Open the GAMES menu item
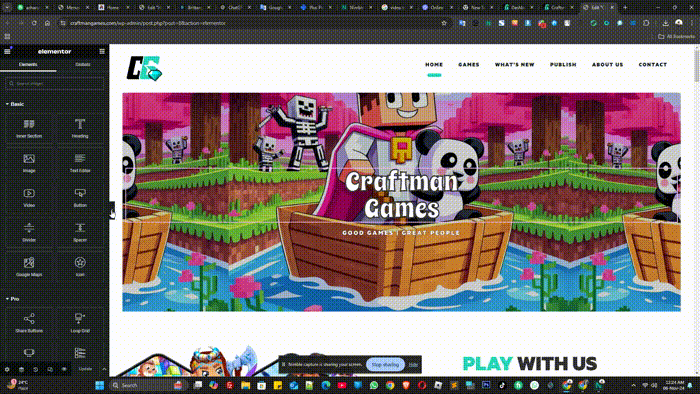 469,65
